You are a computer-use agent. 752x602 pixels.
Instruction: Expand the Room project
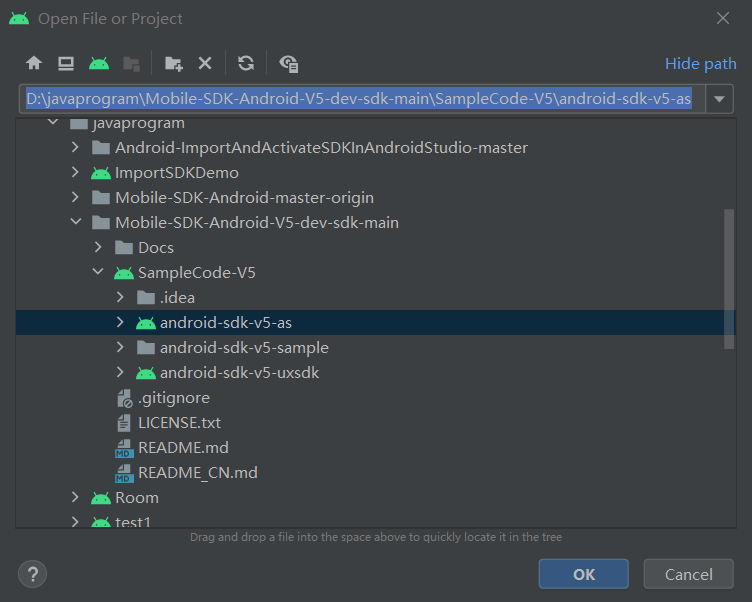(75, 497)
